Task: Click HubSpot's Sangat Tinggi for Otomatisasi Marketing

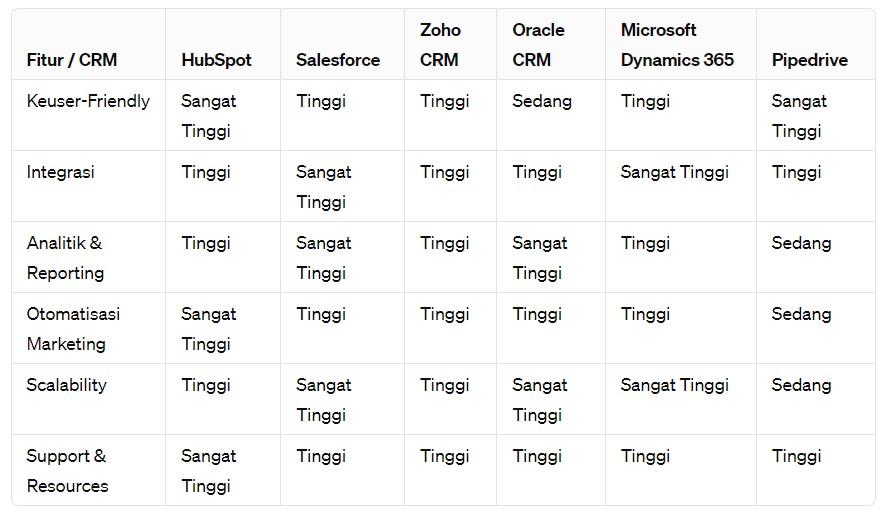Action: pyautogui.click(x=208, y=328)
